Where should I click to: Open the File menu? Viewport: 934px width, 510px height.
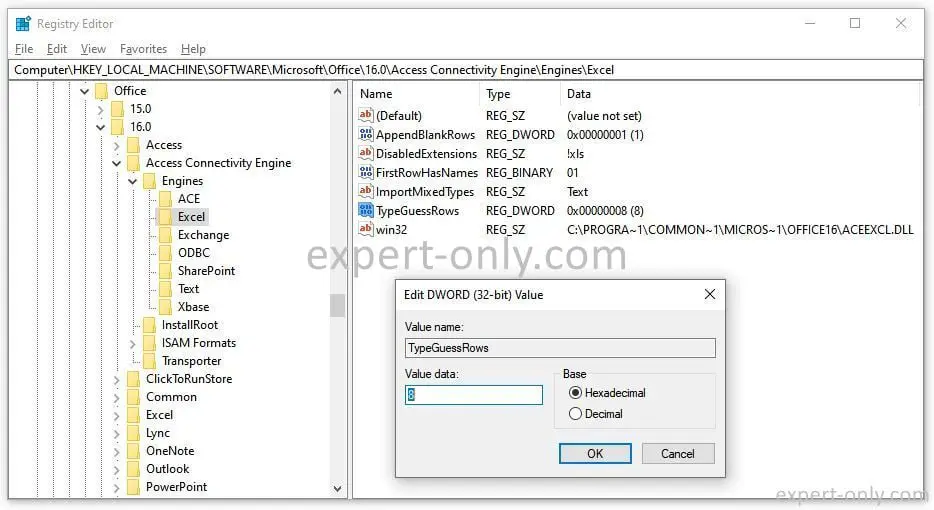[24, 49]
